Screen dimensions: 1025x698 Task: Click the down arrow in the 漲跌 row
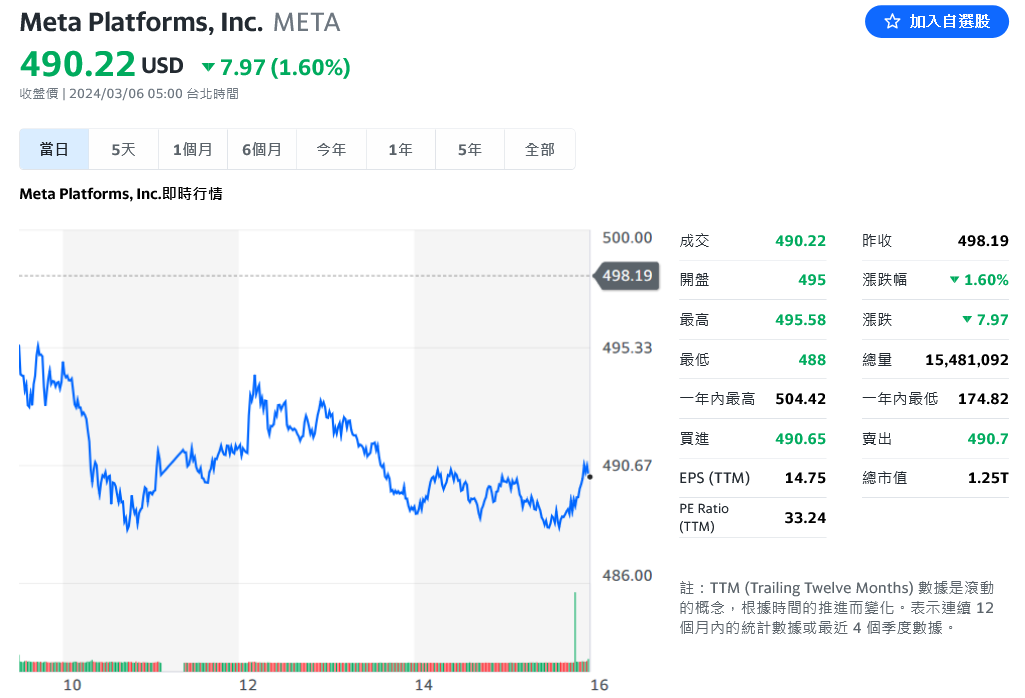[967, 320]
